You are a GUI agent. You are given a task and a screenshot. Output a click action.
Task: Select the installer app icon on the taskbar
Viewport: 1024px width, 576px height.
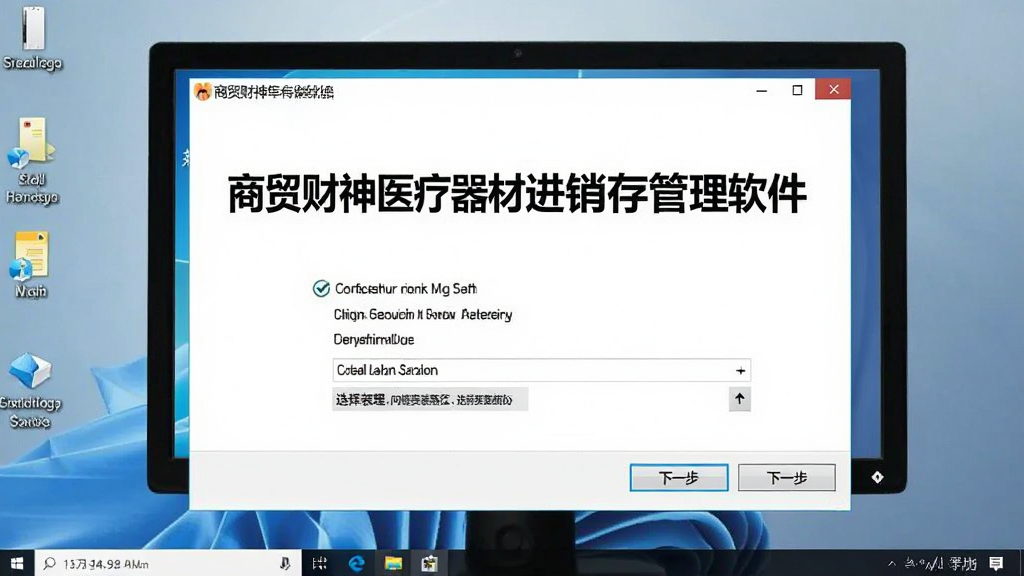(429, 563)
